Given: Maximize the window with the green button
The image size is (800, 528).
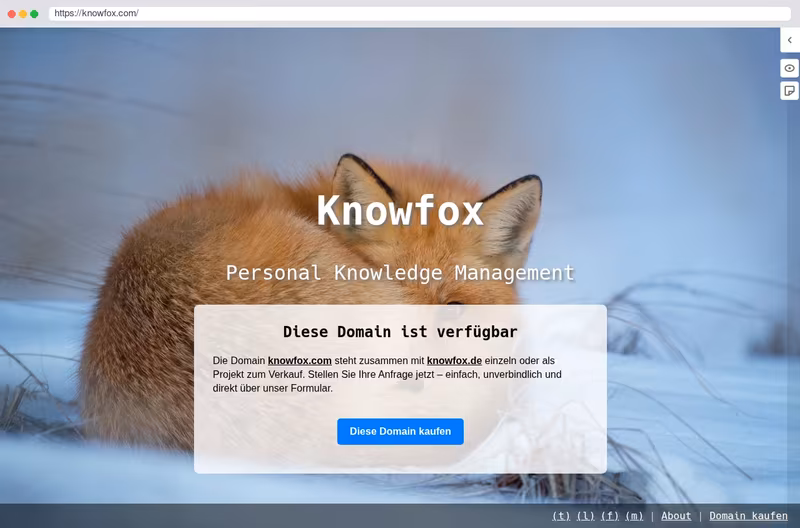Looking at the screenshot, I should click(34, 14).
